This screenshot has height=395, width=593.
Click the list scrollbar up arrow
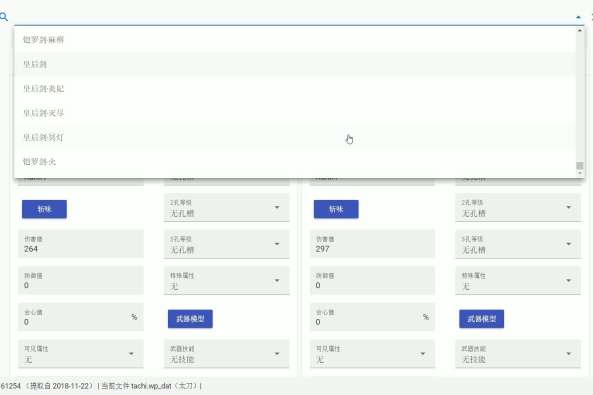(x=579, y=30)
